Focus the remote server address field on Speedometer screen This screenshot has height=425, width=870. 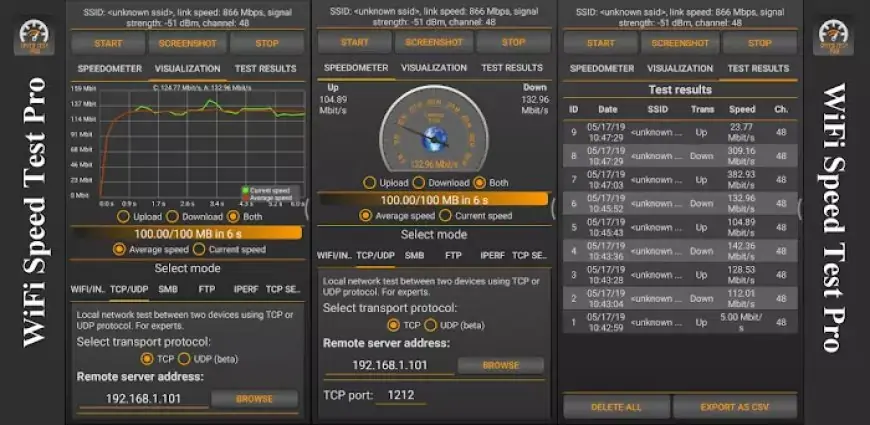pos(390,365)
